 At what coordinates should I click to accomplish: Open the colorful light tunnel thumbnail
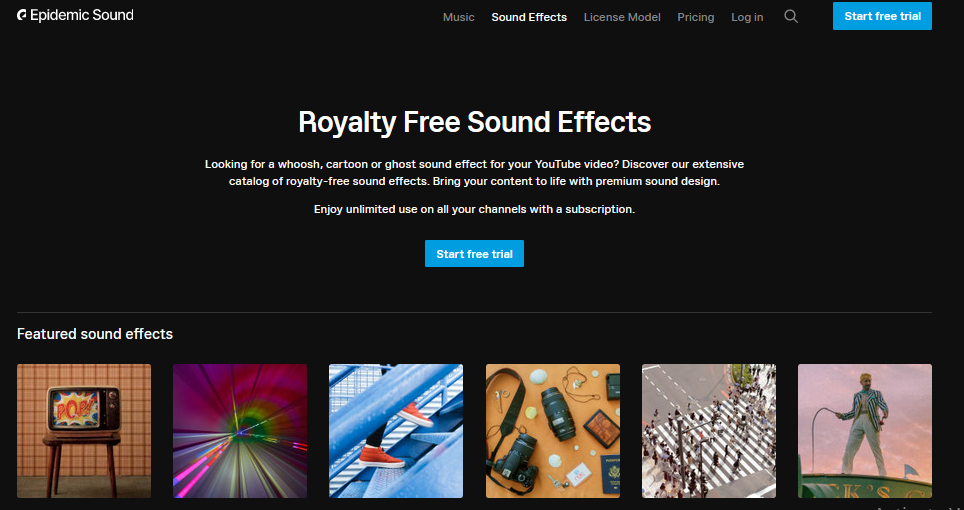(x=240, y=431)
